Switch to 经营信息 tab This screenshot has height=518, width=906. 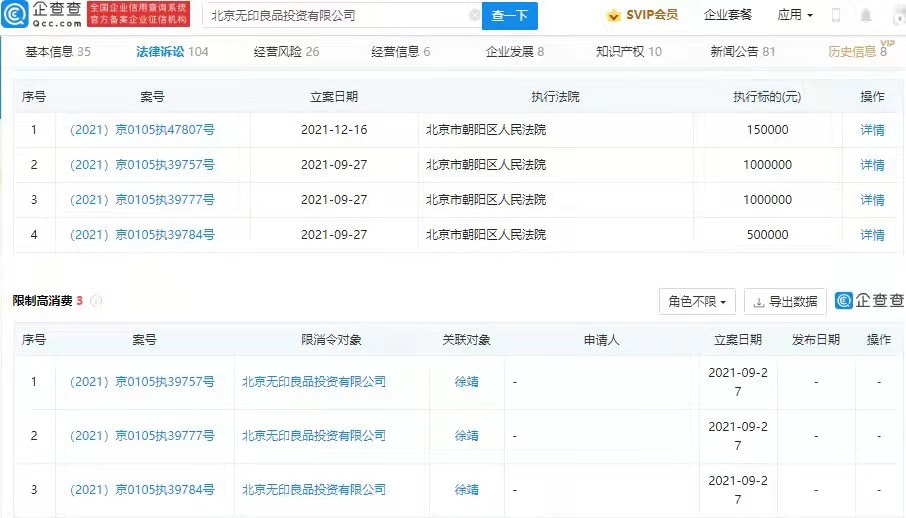tap(400, 51)
